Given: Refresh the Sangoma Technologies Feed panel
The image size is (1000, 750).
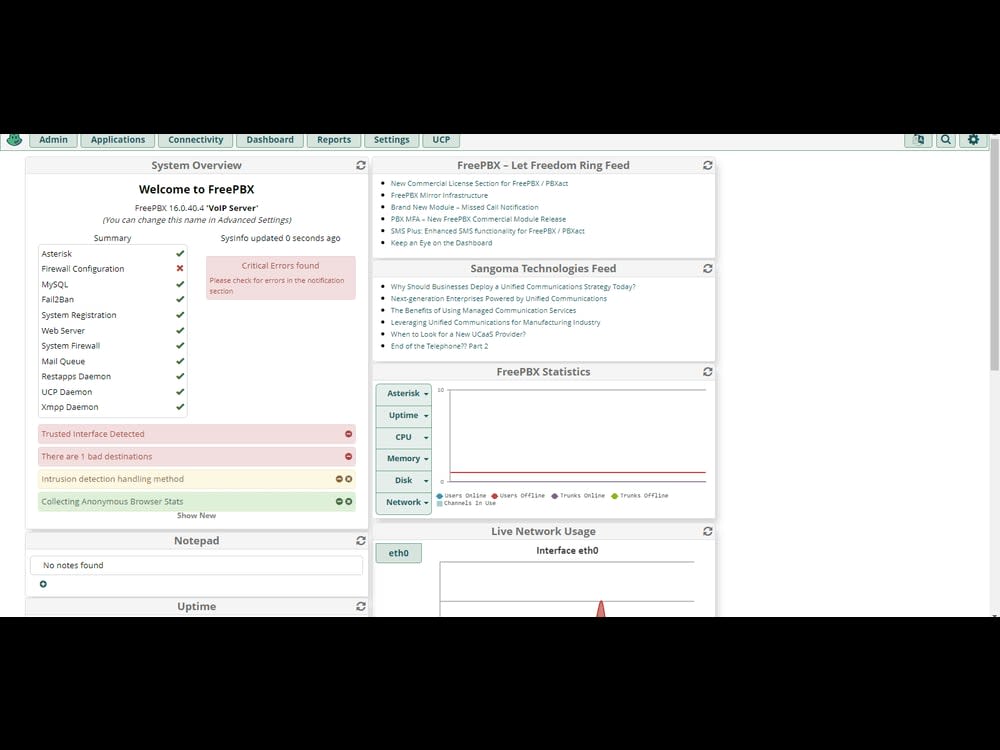Looking at the screenshot, I should (708, 268).
